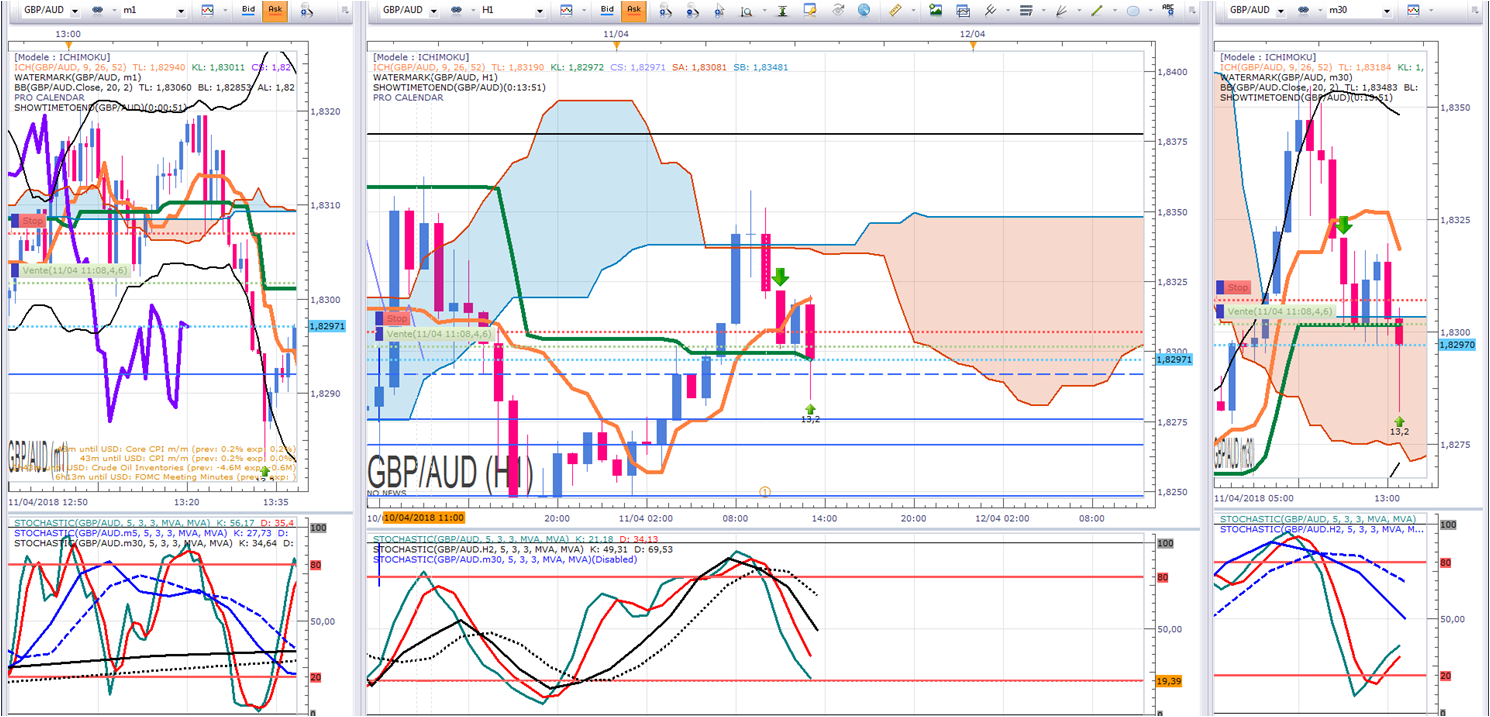Expand chart type arrow in H1 toolbar
This screenshot has width=1490, height=717.
point(583,10)
